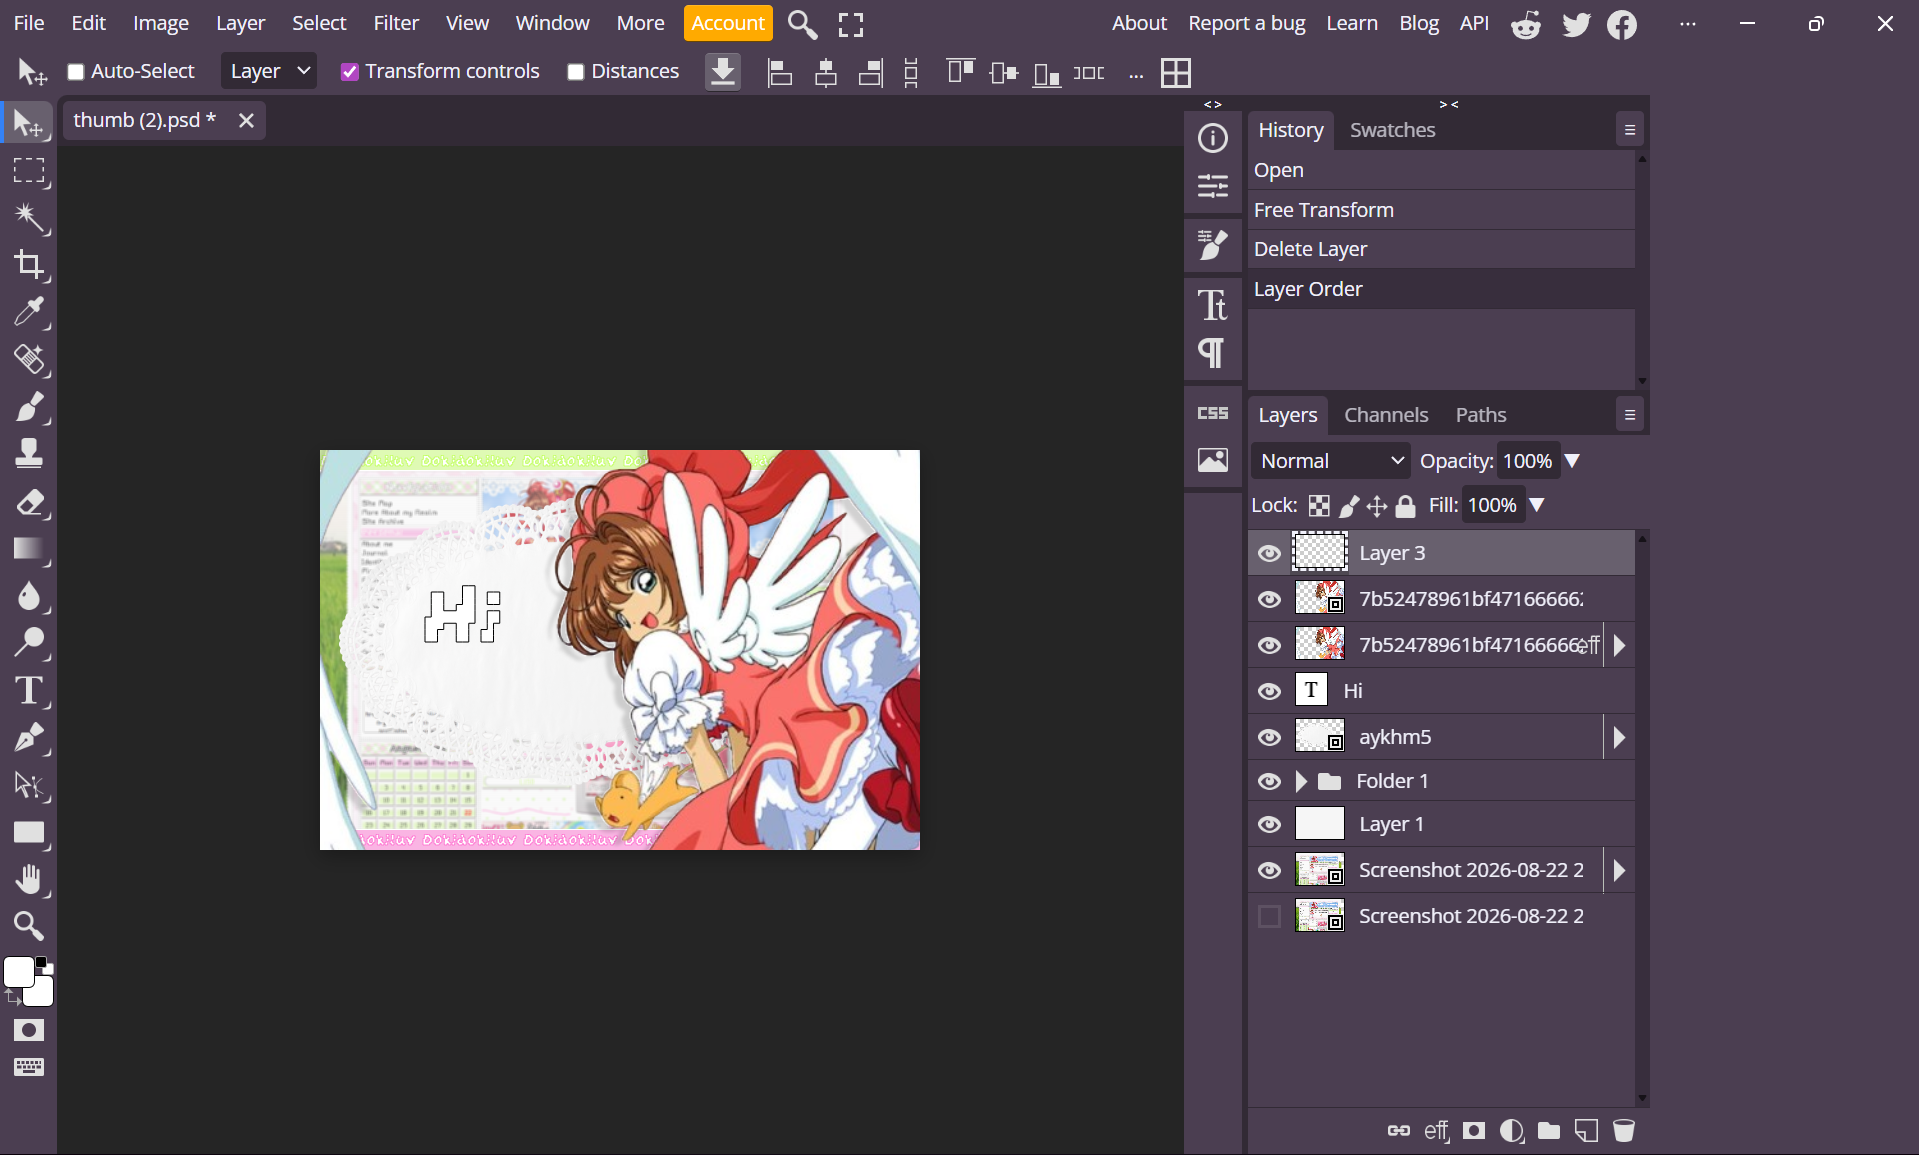Delete layer with the trash icon

(1624, 1131)
